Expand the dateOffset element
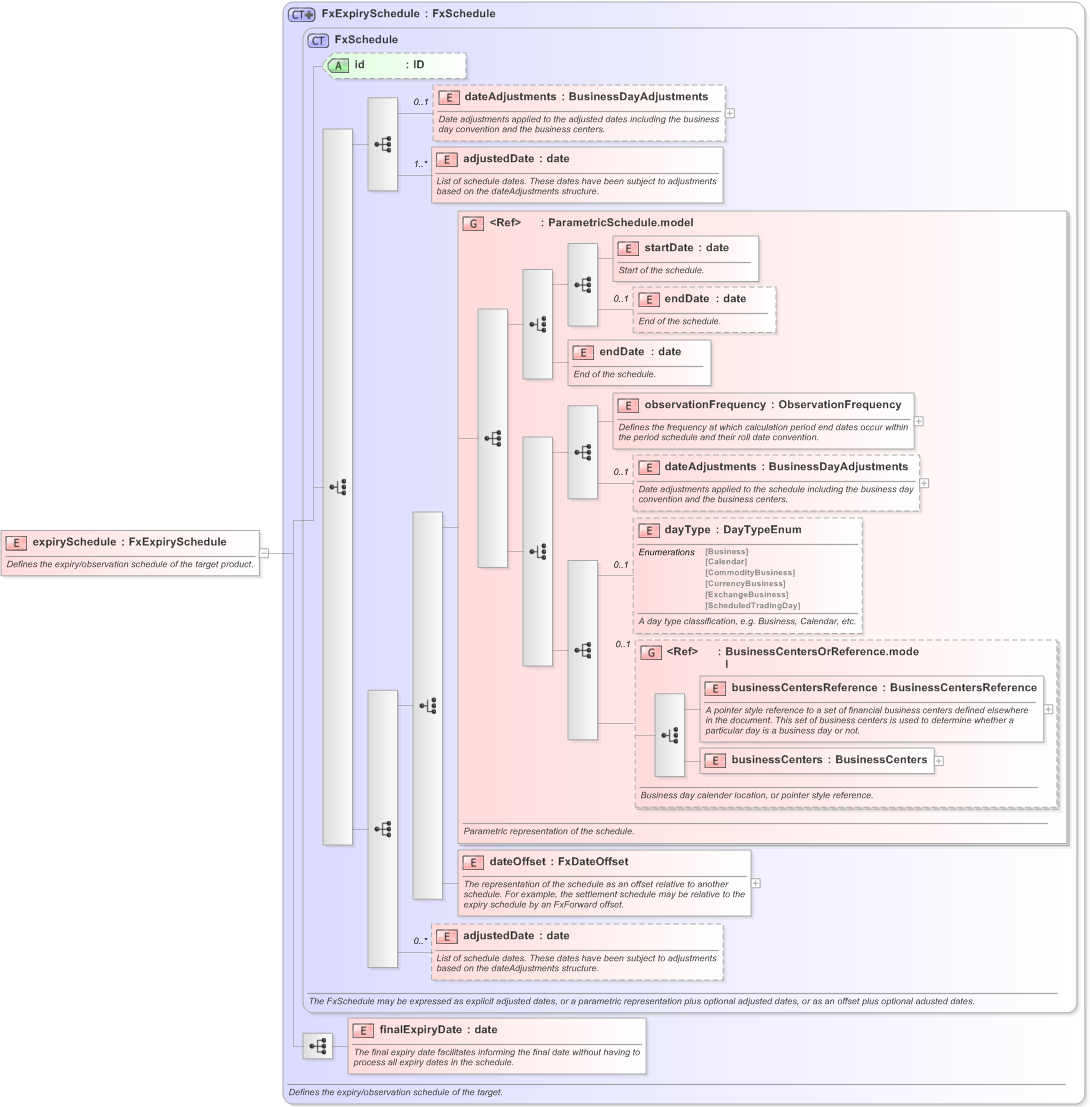 tap(755, 882)
